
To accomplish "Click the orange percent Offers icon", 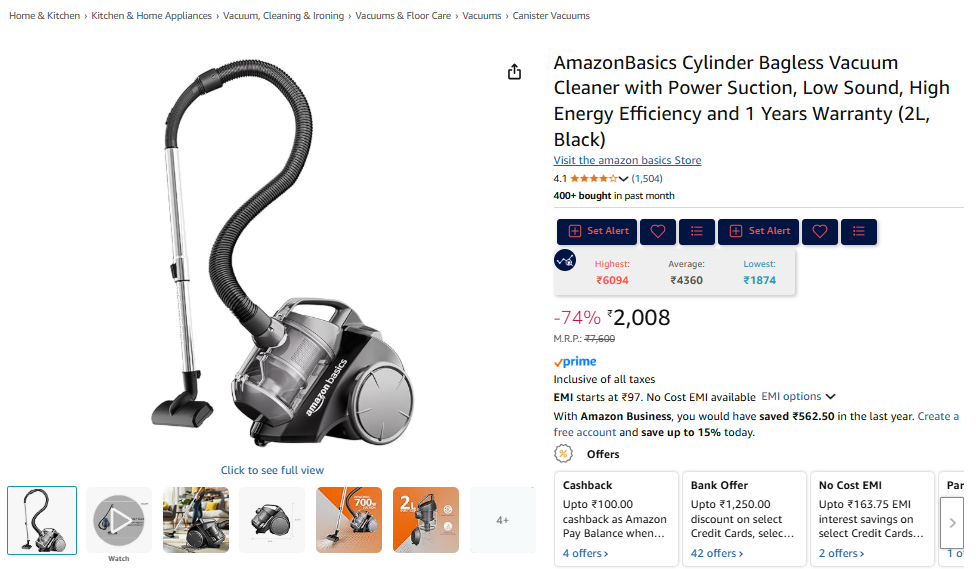I will [x=563, y=454].
